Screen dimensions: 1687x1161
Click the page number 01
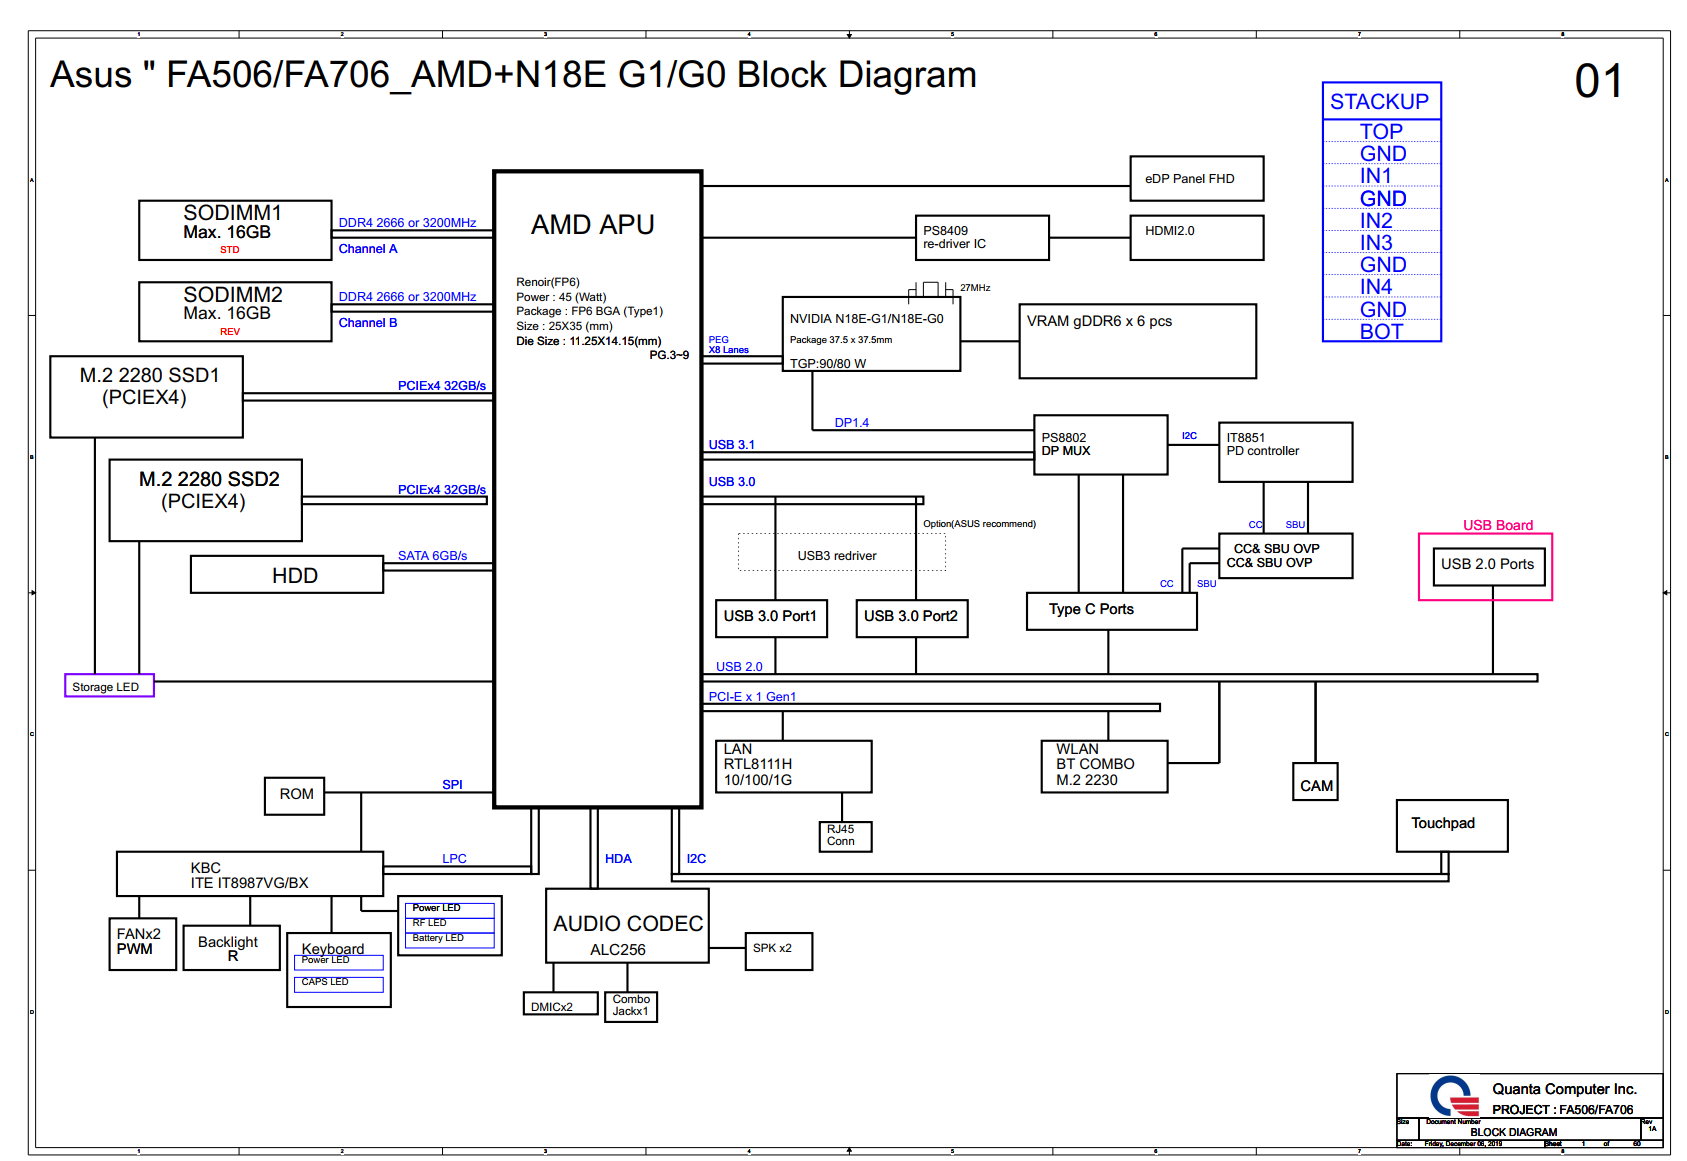(1598, 82)
